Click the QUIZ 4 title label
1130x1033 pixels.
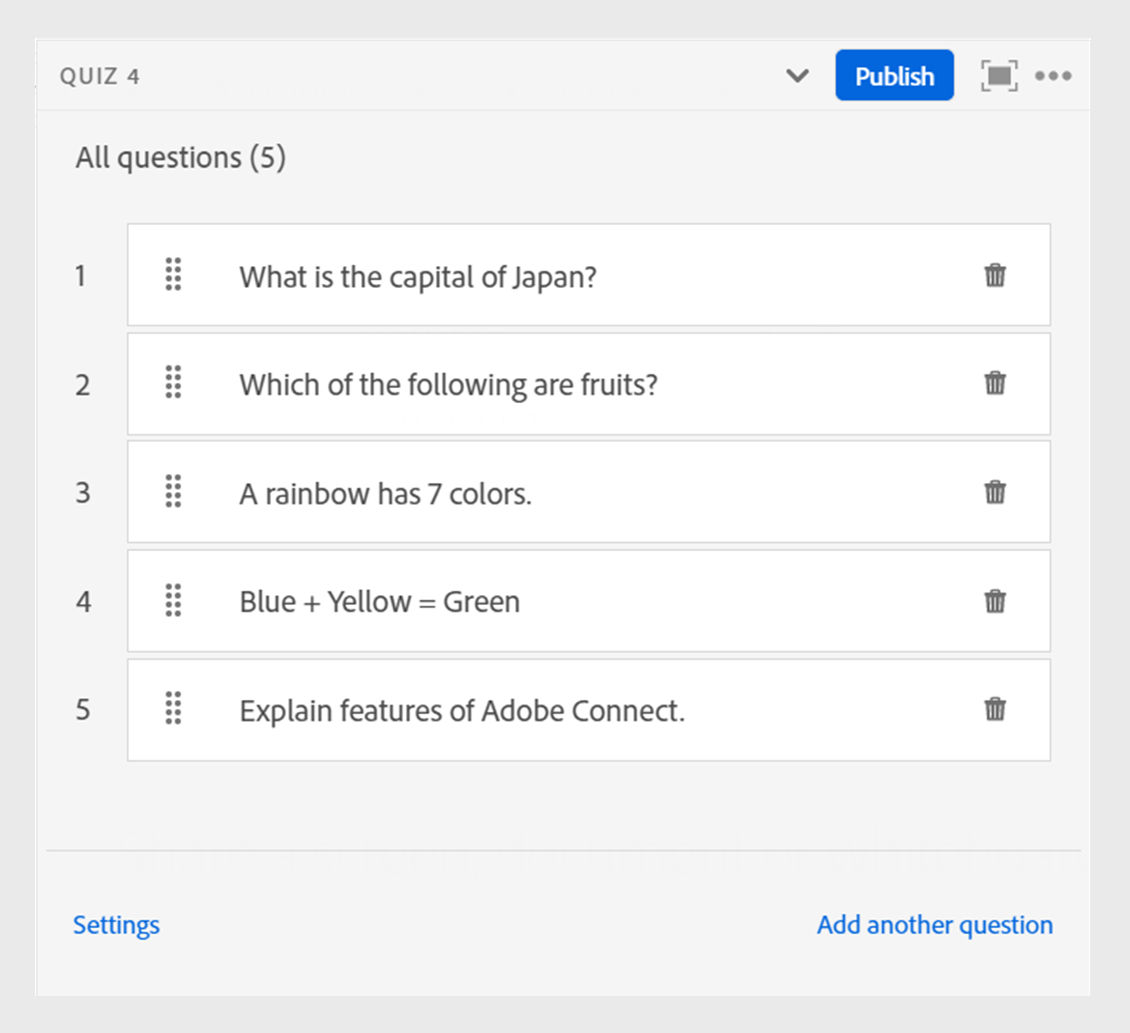pos(100,75)
